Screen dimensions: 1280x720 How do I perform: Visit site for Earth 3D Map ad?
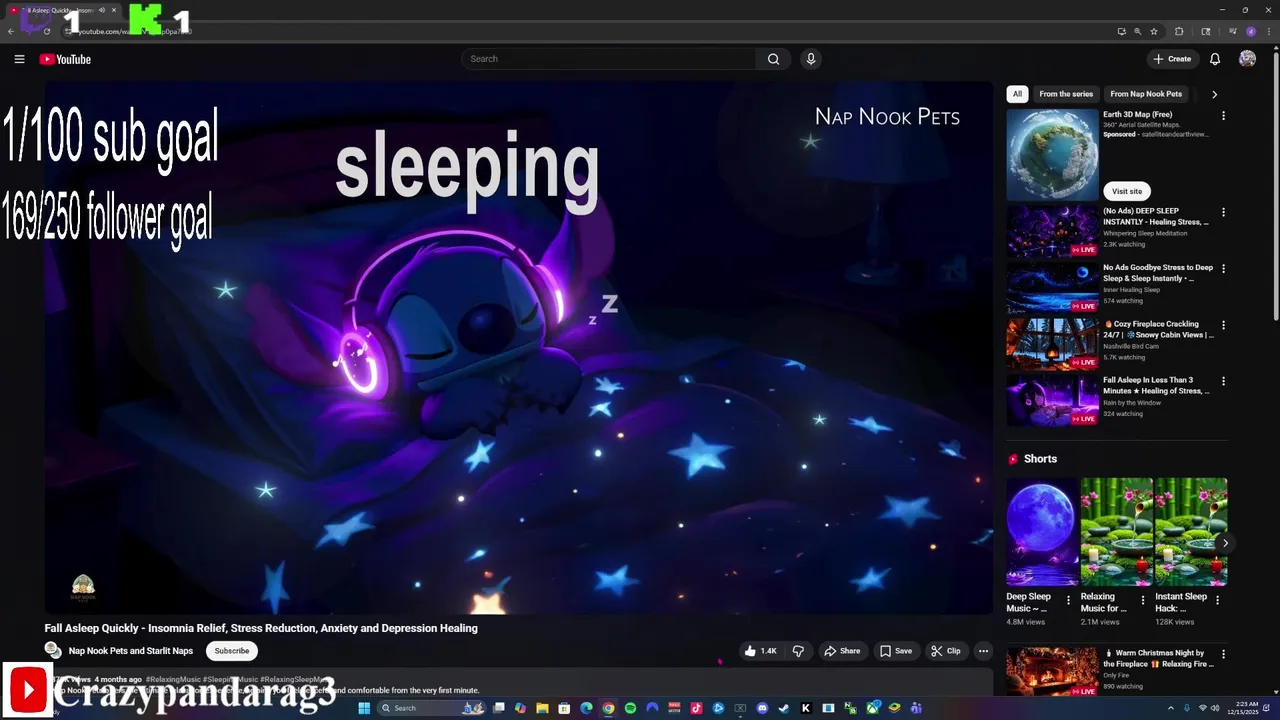tap(1127, 191)
